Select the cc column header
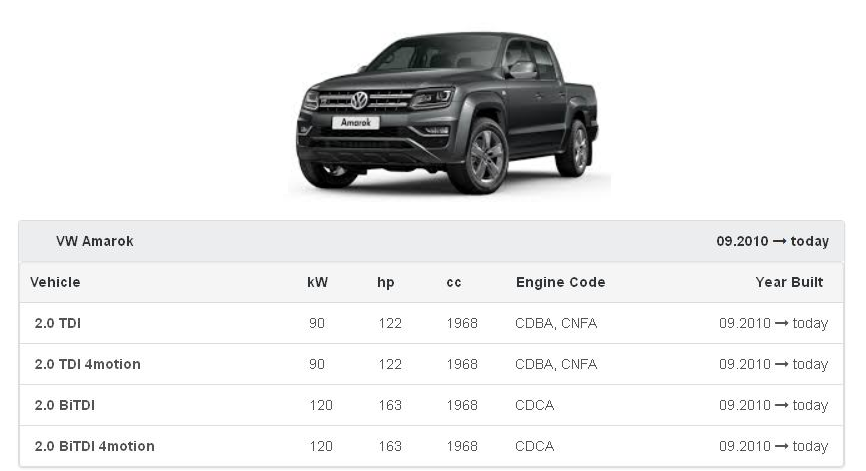Viewport: 866px width, 471px height. pyautogui.click(x=453, y=283)
